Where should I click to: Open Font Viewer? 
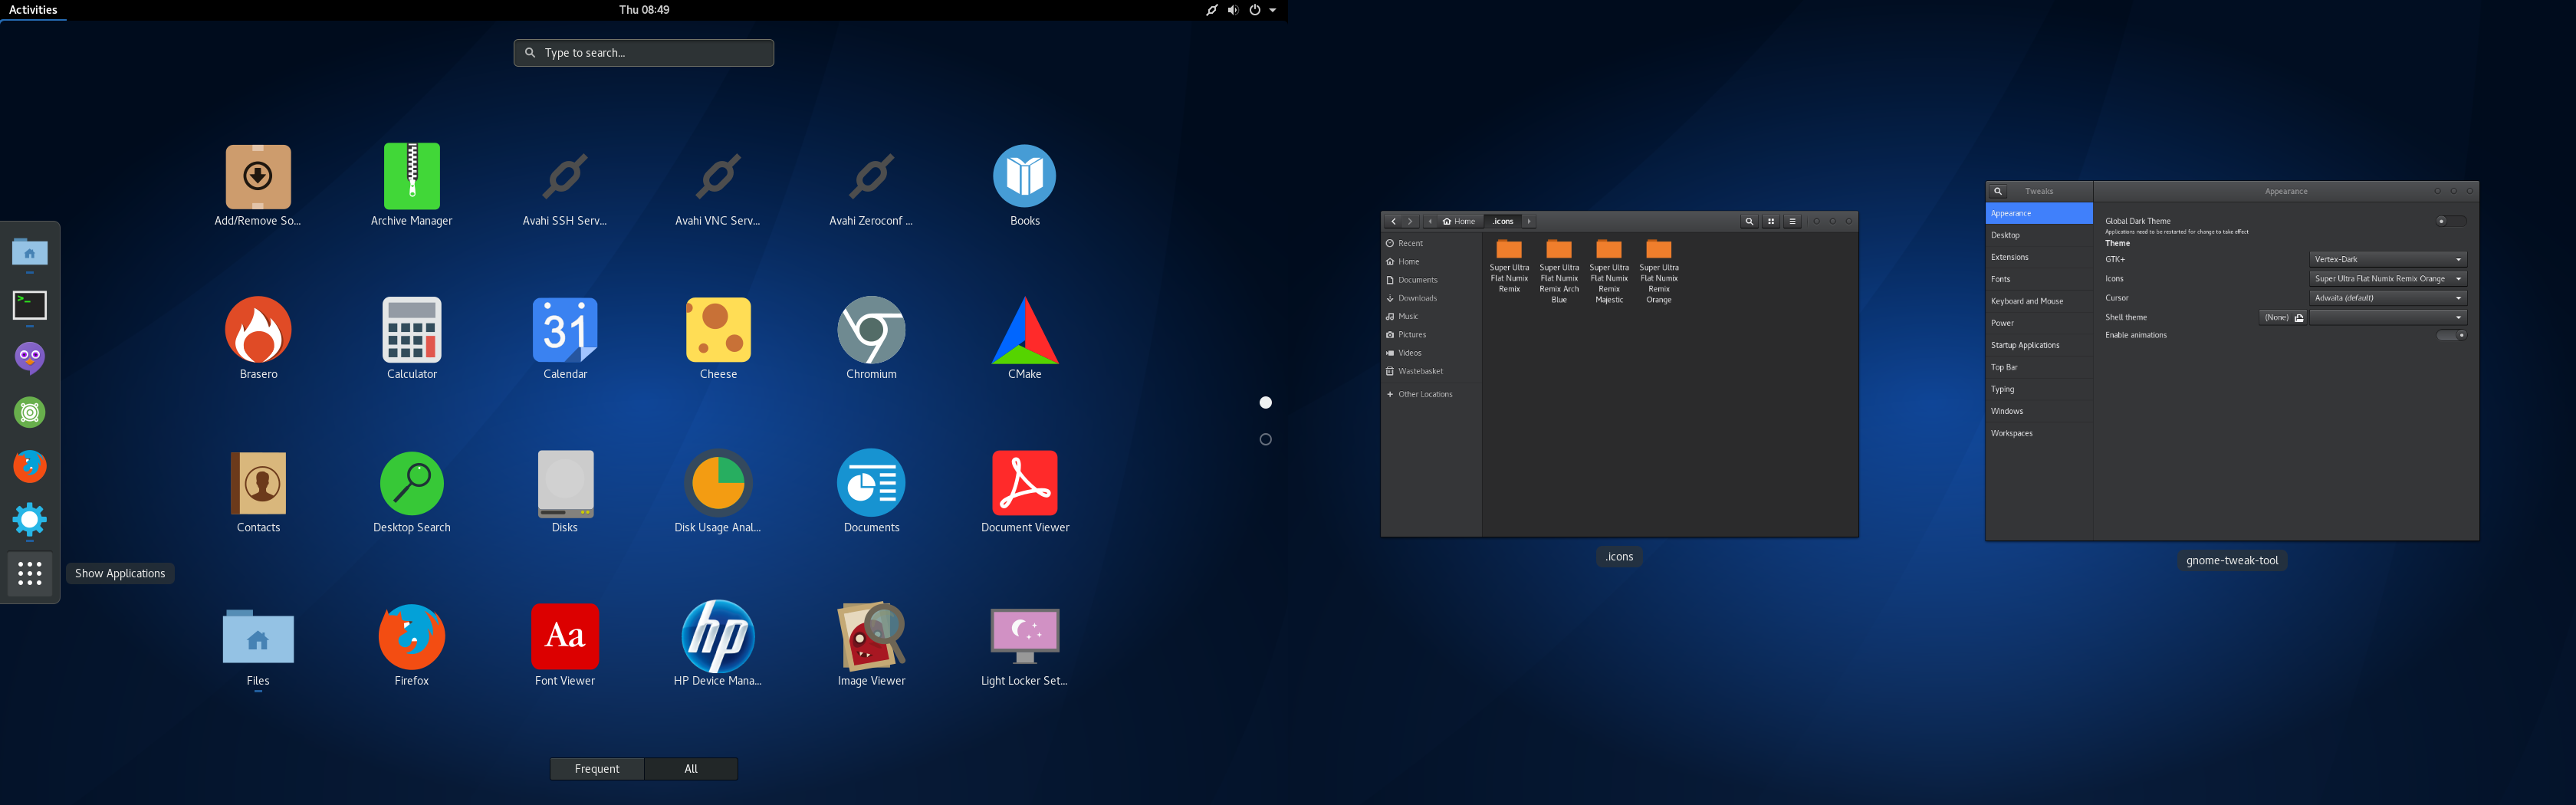point(564,644)
